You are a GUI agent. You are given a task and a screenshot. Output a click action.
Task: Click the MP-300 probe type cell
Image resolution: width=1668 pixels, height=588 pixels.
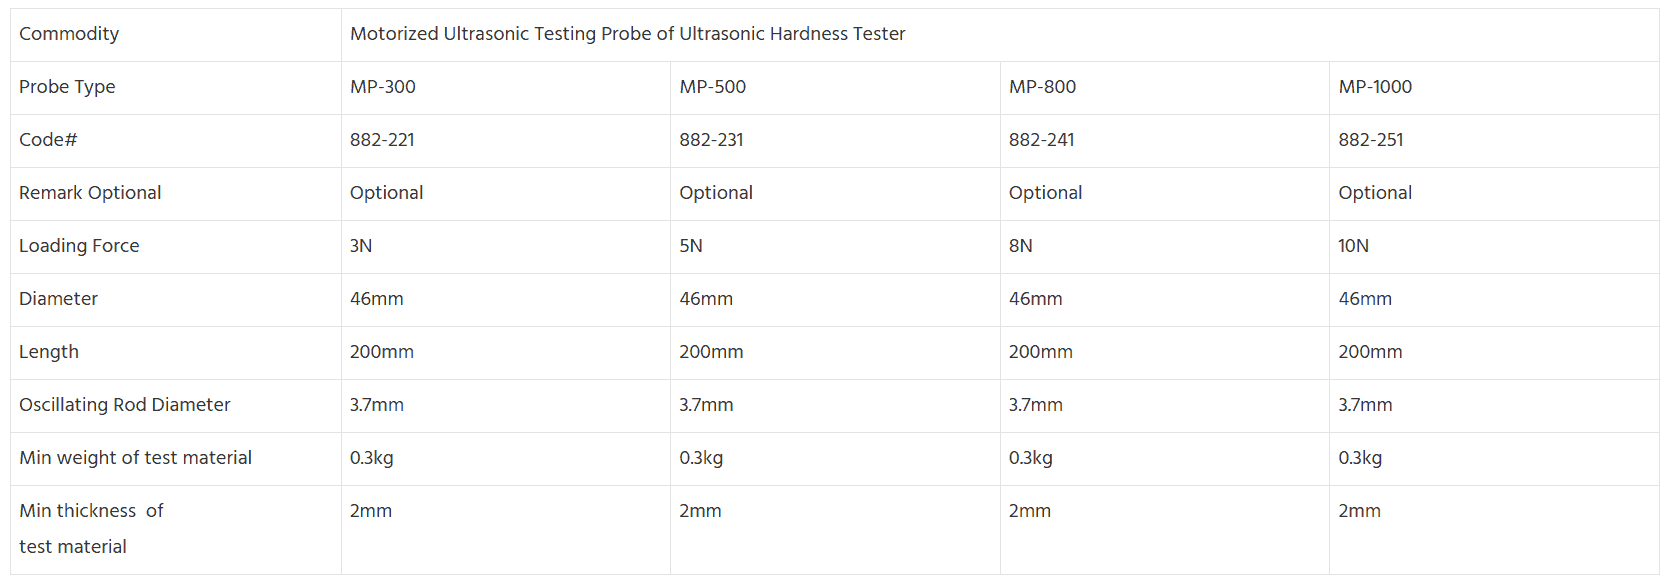(x=383, y=87)
